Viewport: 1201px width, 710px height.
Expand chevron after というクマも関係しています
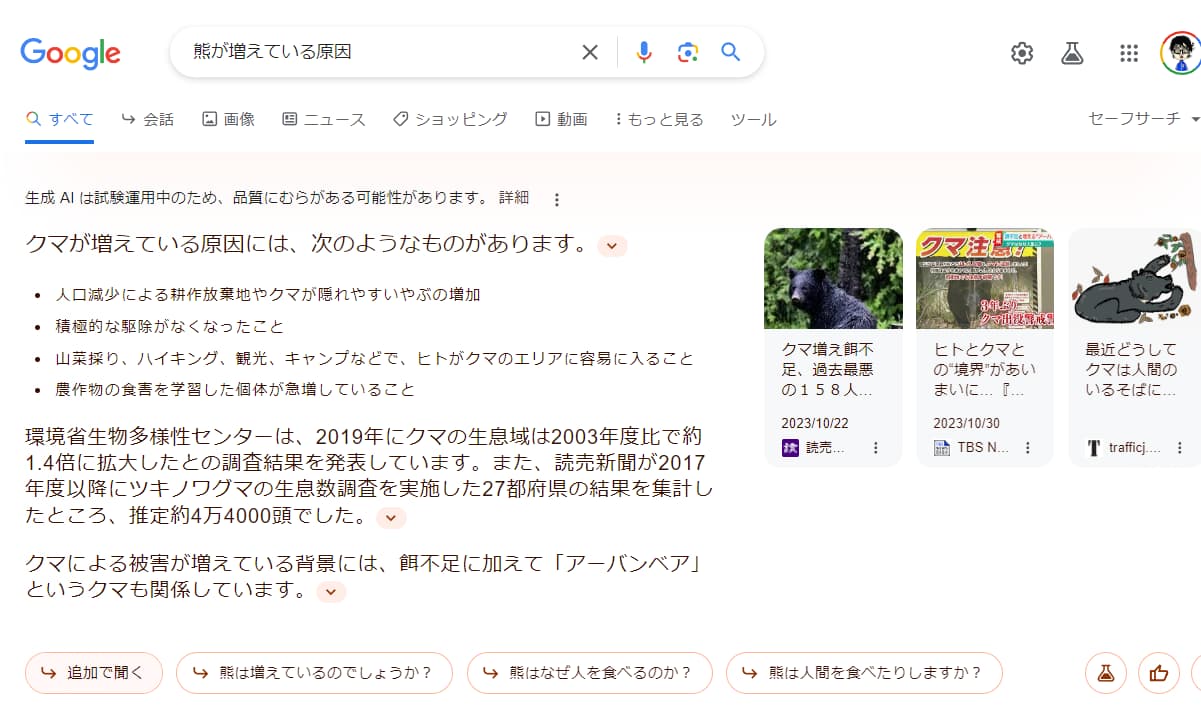(331, 592)
